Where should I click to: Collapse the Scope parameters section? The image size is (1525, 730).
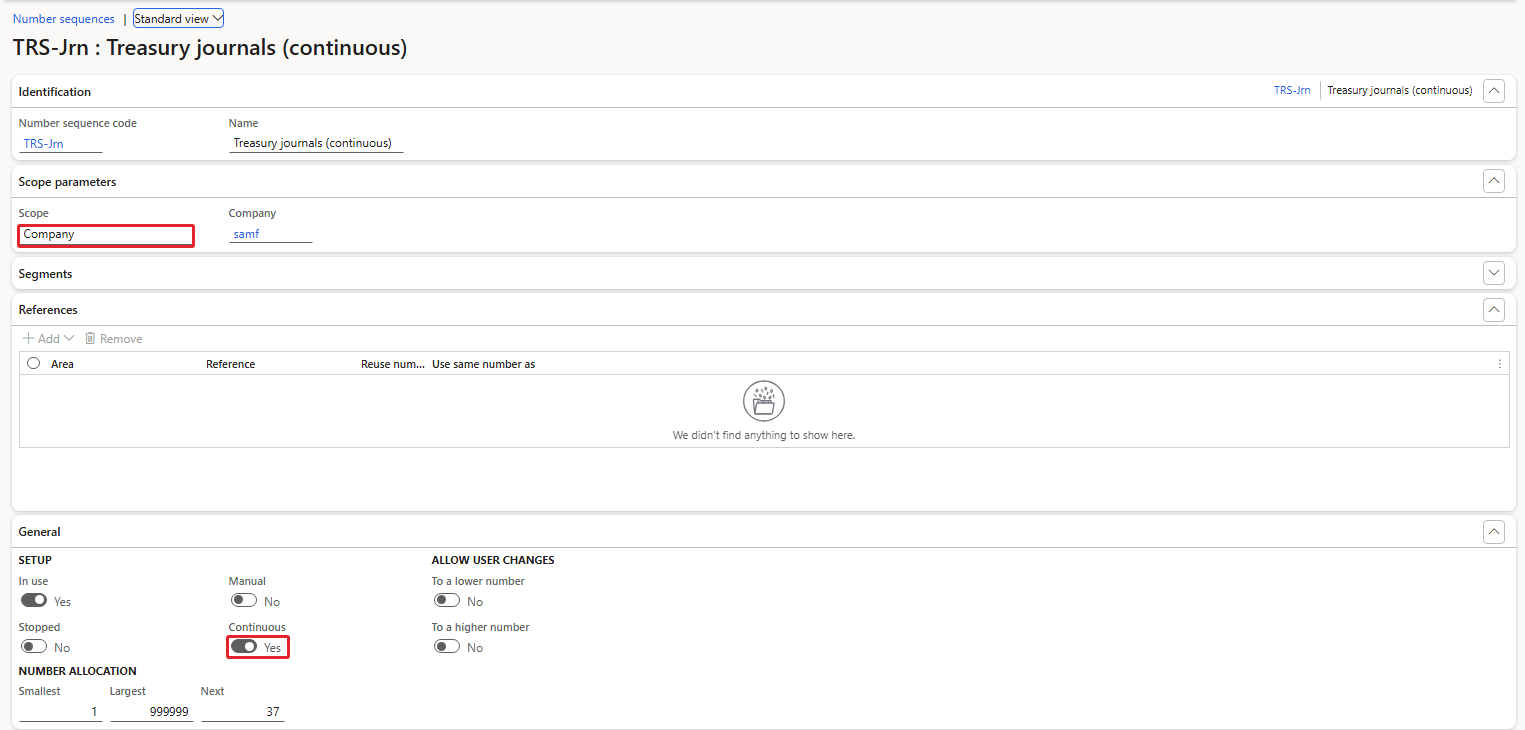1494,181
